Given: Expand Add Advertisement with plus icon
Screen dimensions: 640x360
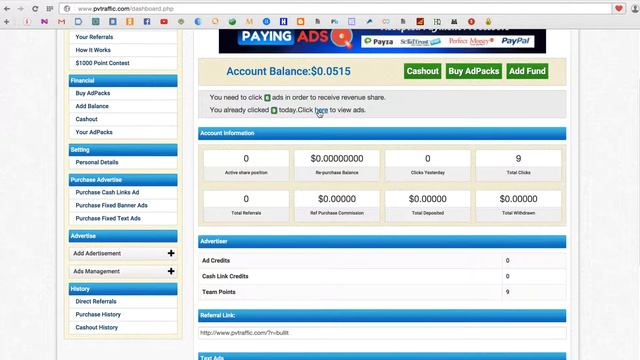Looking at the screenshot, I should pos(171,253).
